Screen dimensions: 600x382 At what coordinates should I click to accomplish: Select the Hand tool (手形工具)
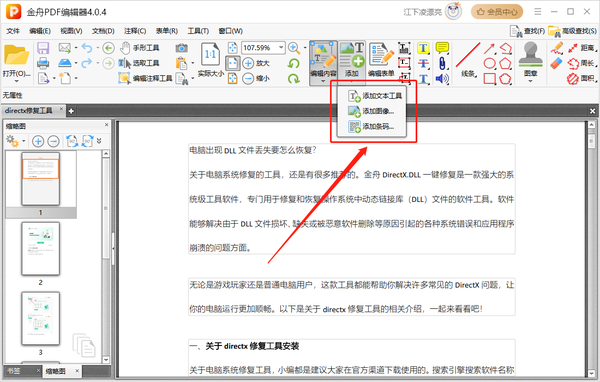click(x=140, y=48)
